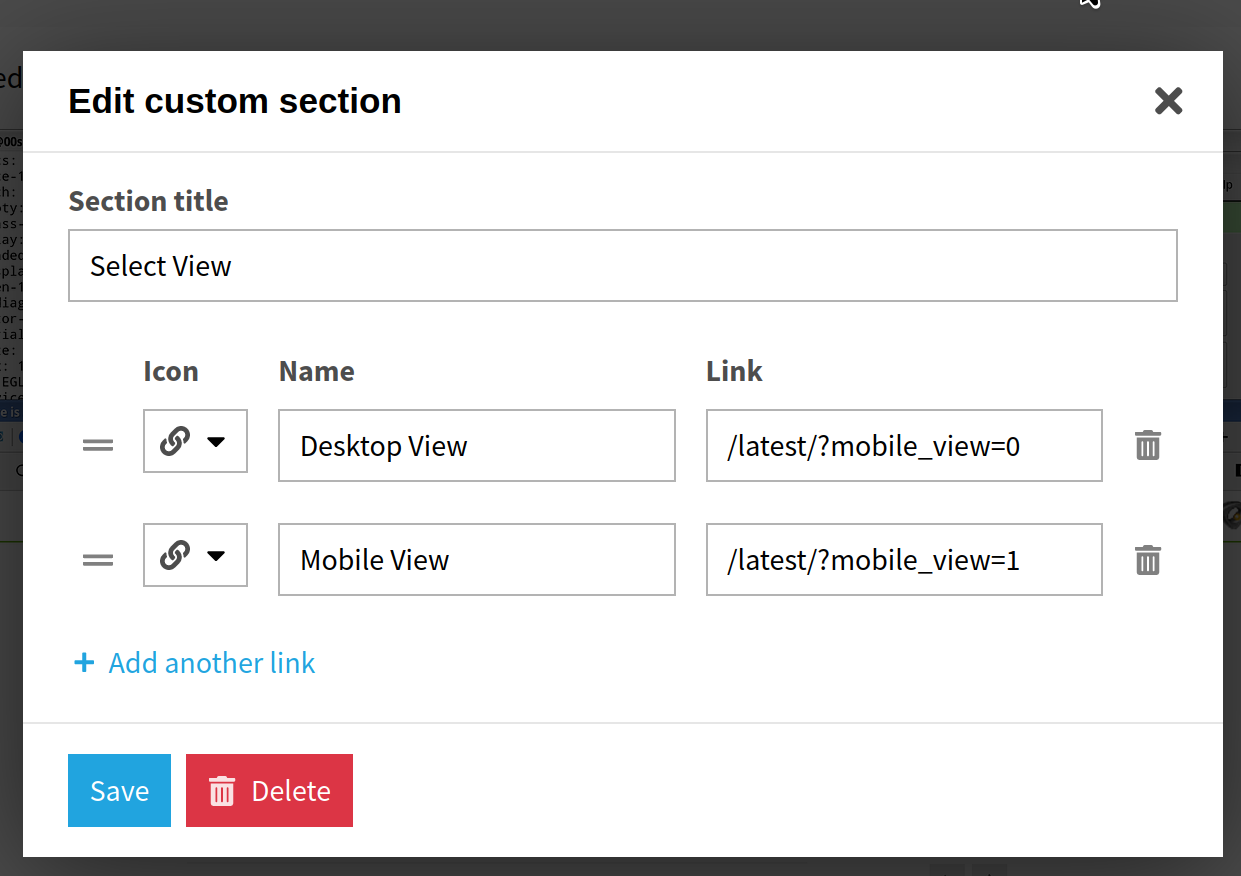Click the red Delete button
Image resolution: width=1241 pixels, height=876 pixels.
click(269, 790)
